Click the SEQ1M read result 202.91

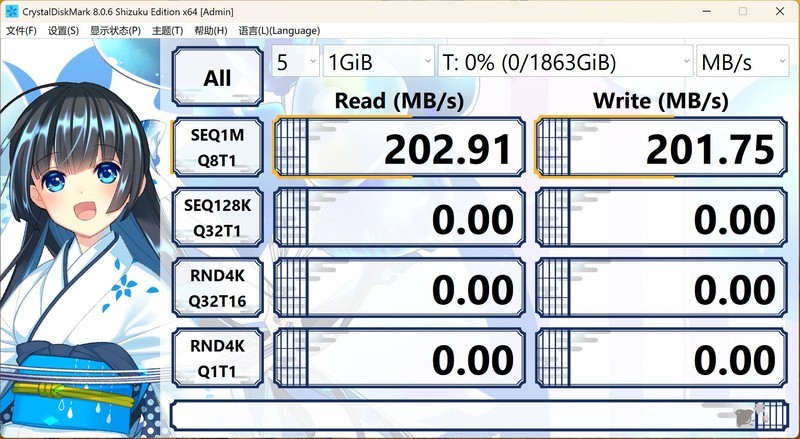tap(399, 147)
